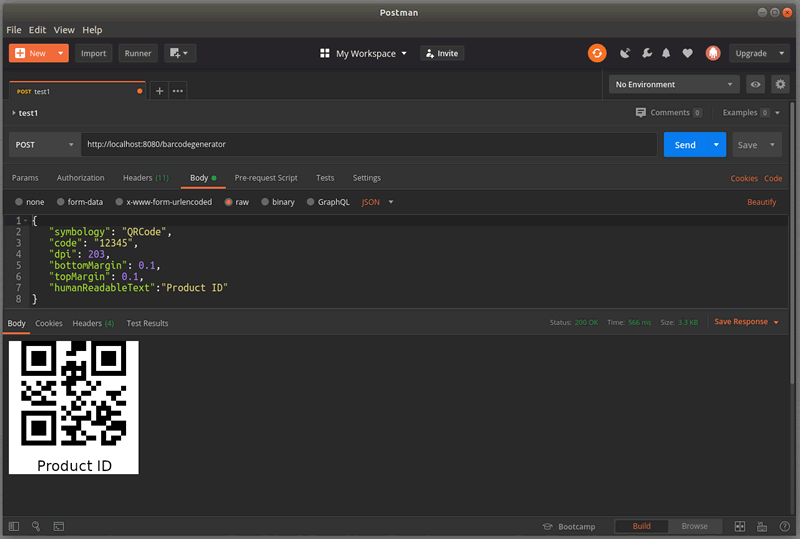Open the notifications bell icon

(x=666, y=53)
